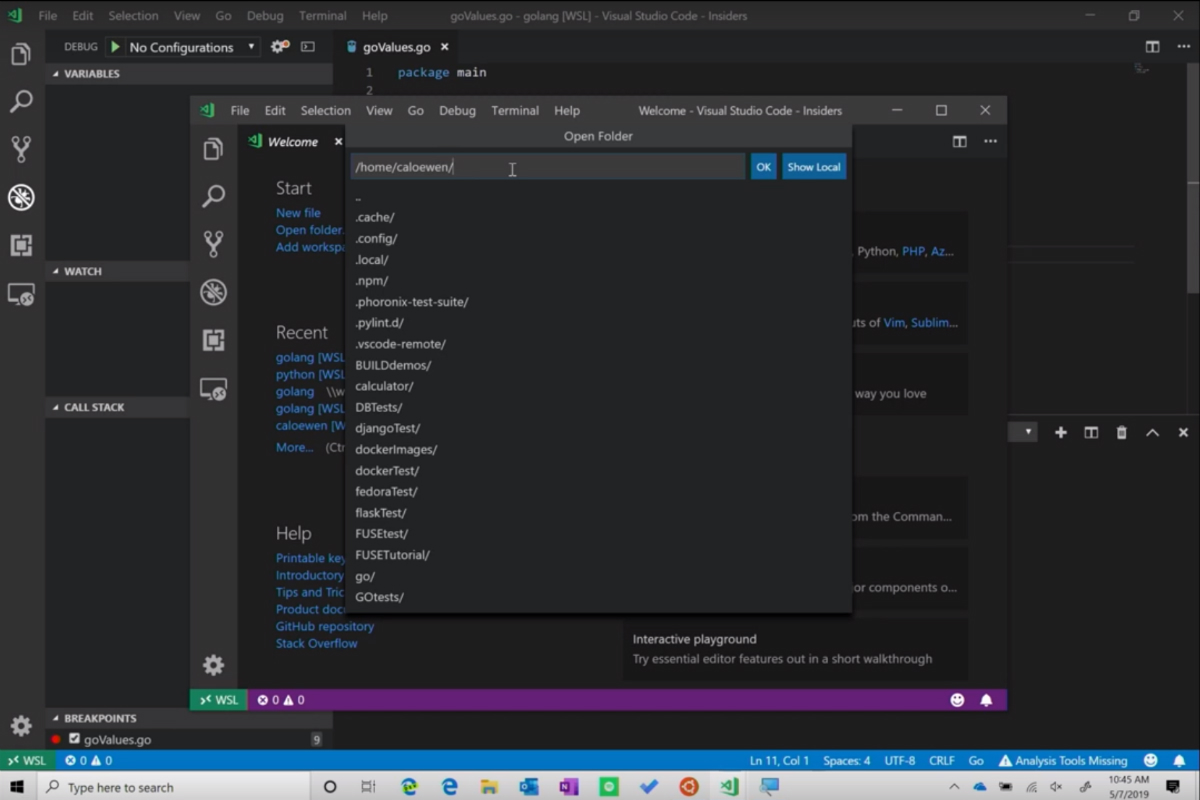The height and width of the screenshot is (800, 1200).
Task: Select the Welcome tab
Action: click(293, 142)
